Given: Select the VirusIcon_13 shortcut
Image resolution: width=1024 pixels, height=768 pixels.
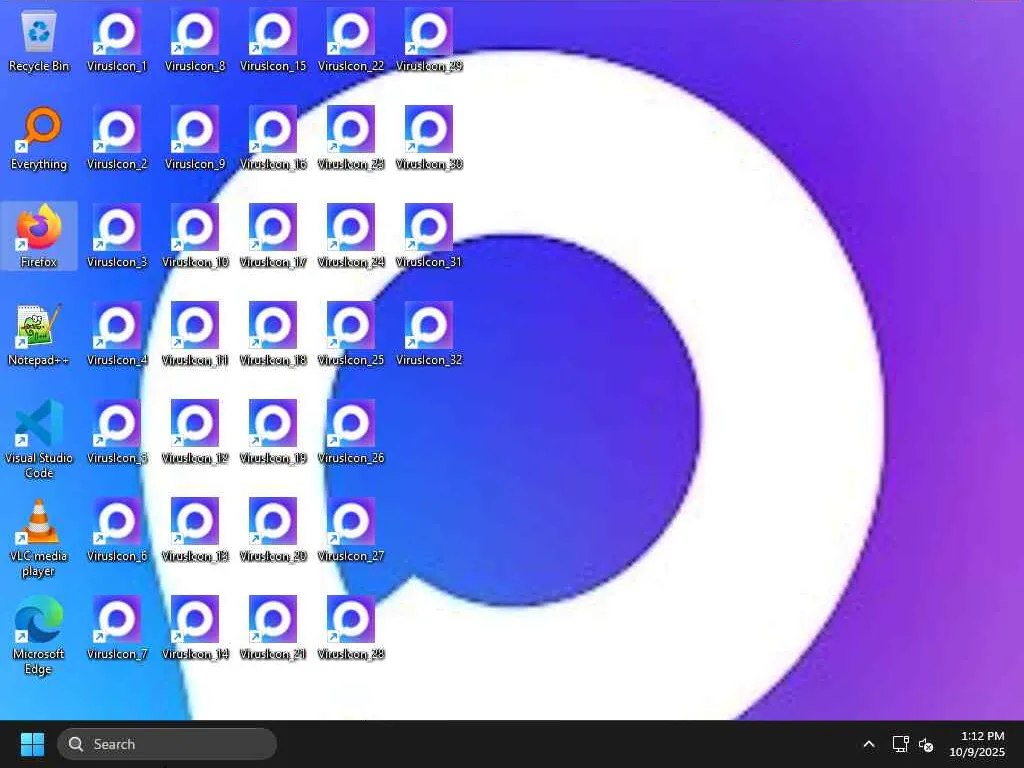Looking at the screenshot, I should 195,530.
